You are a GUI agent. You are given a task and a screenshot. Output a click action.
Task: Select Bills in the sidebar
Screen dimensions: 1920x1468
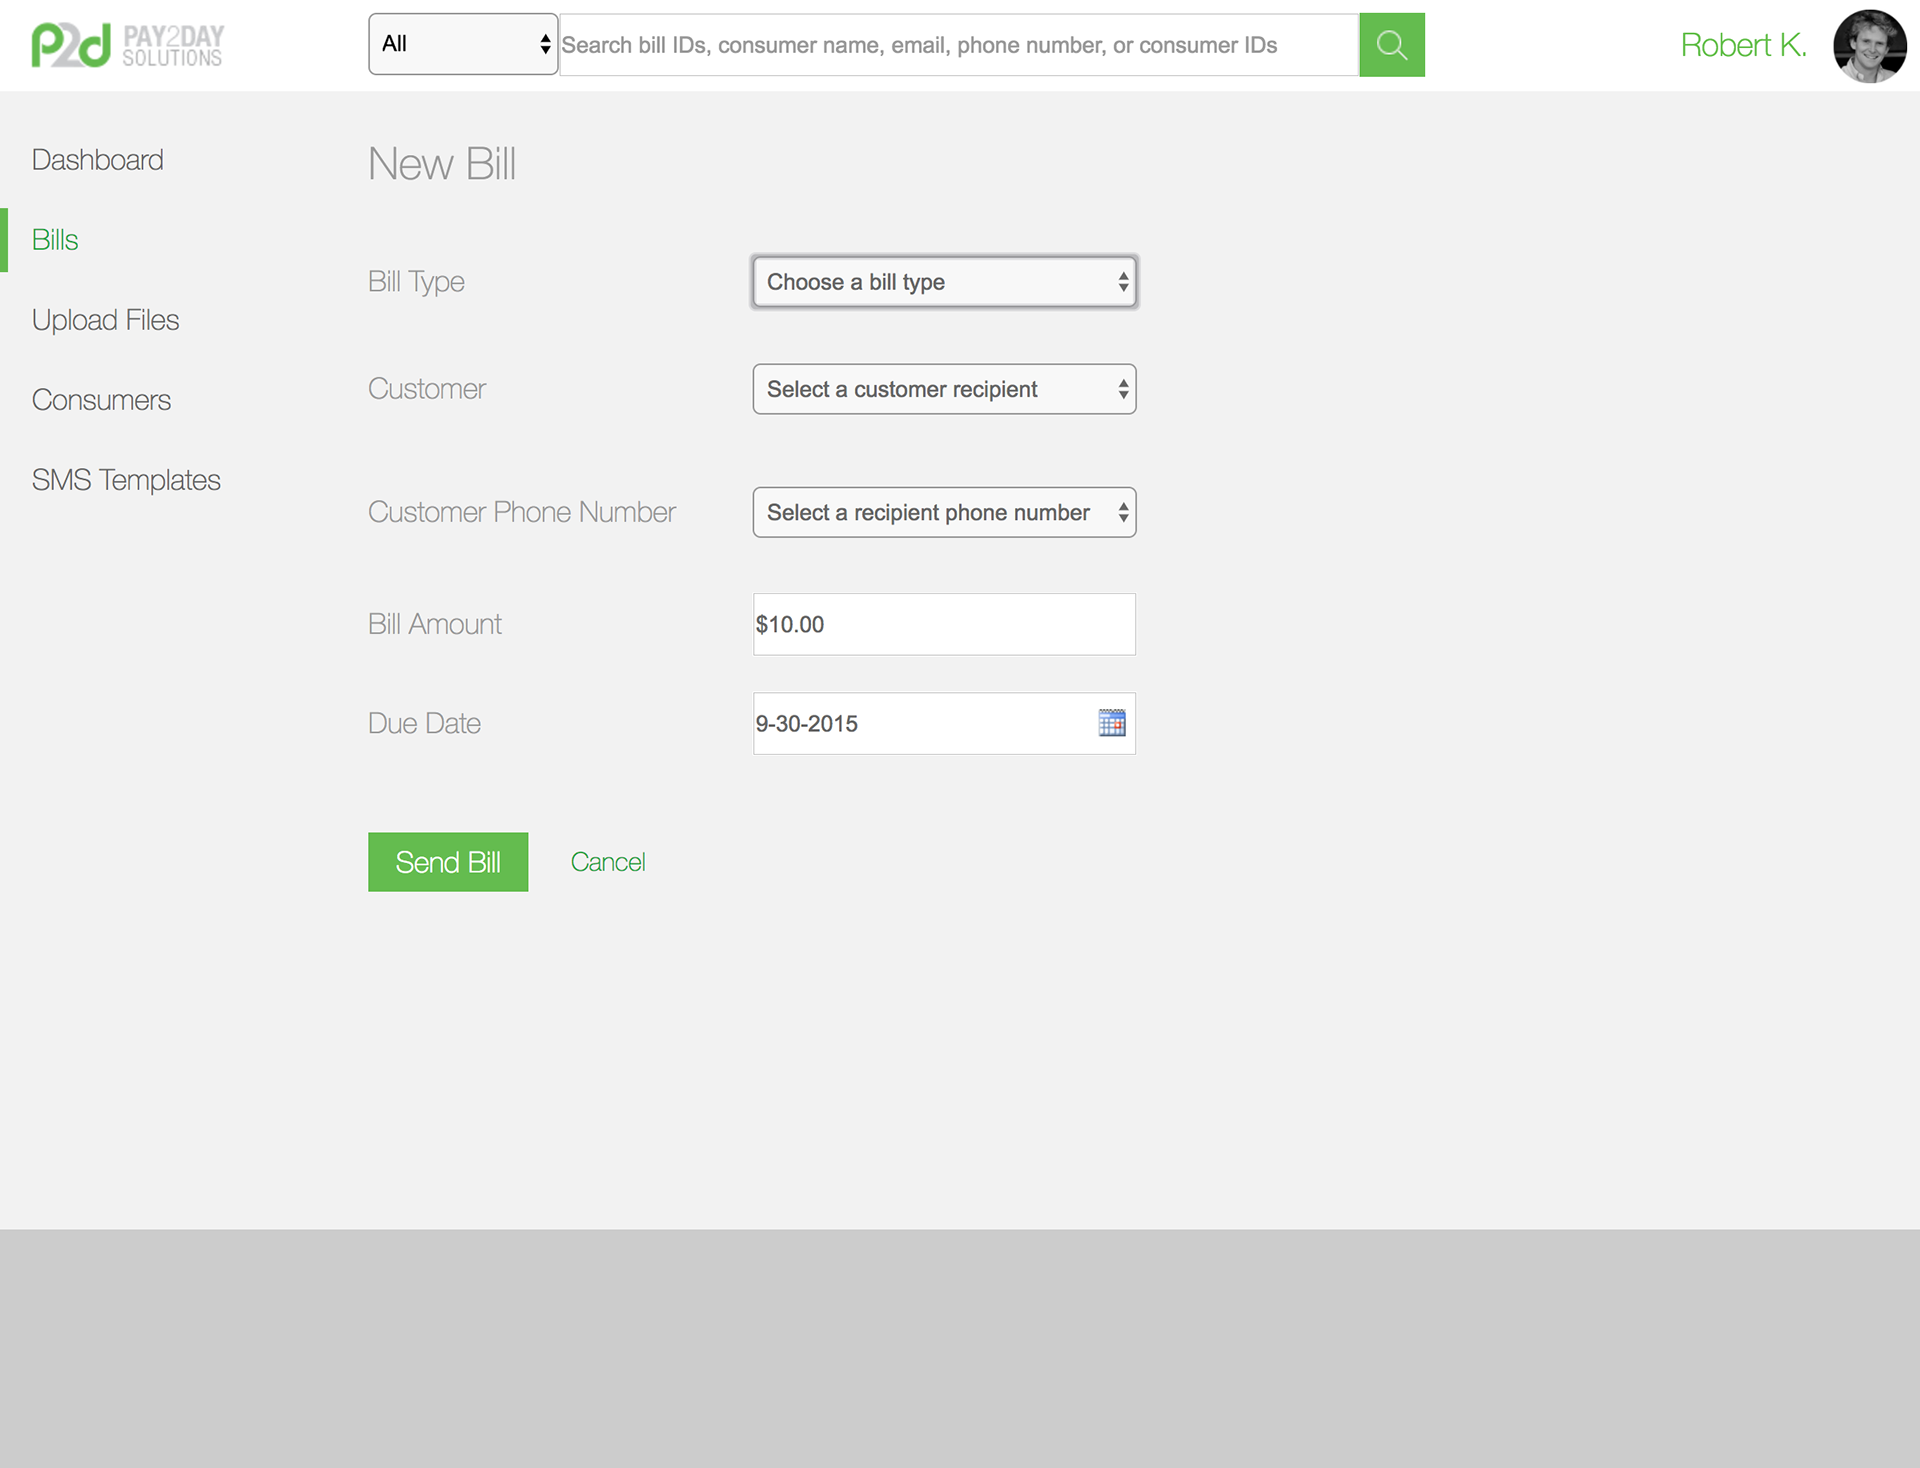pyautogui.click(x=55, y=240)
